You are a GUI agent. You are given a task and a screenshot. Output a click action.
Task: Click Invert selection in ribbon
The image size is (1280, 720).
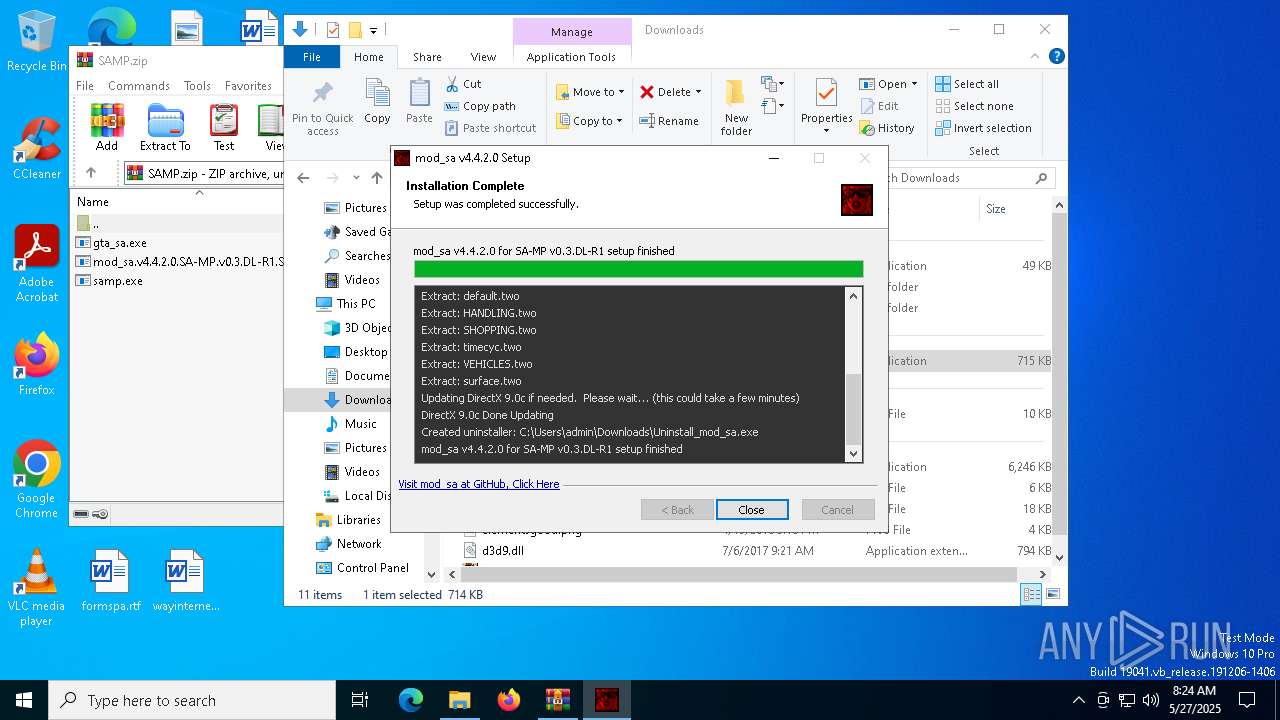click(x=983, y=128)
